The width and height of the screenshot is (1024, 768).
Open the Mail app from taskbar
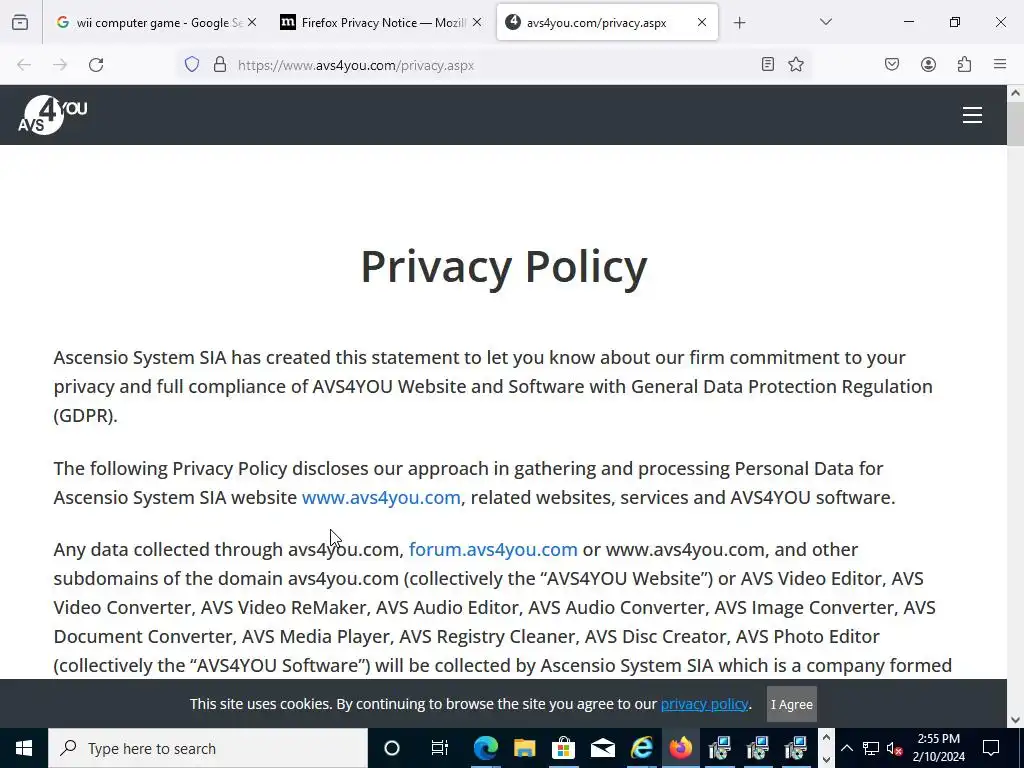tap(602, 748)
